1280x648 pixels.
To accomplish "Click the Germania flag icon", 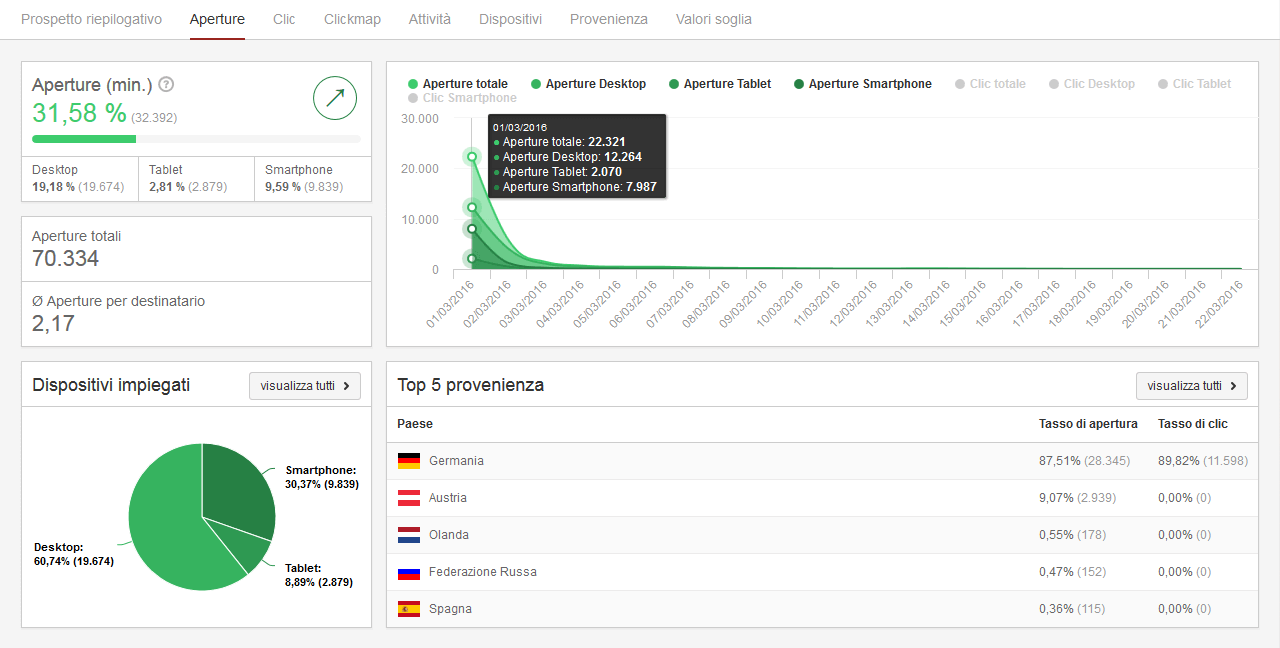I will 408,461.
